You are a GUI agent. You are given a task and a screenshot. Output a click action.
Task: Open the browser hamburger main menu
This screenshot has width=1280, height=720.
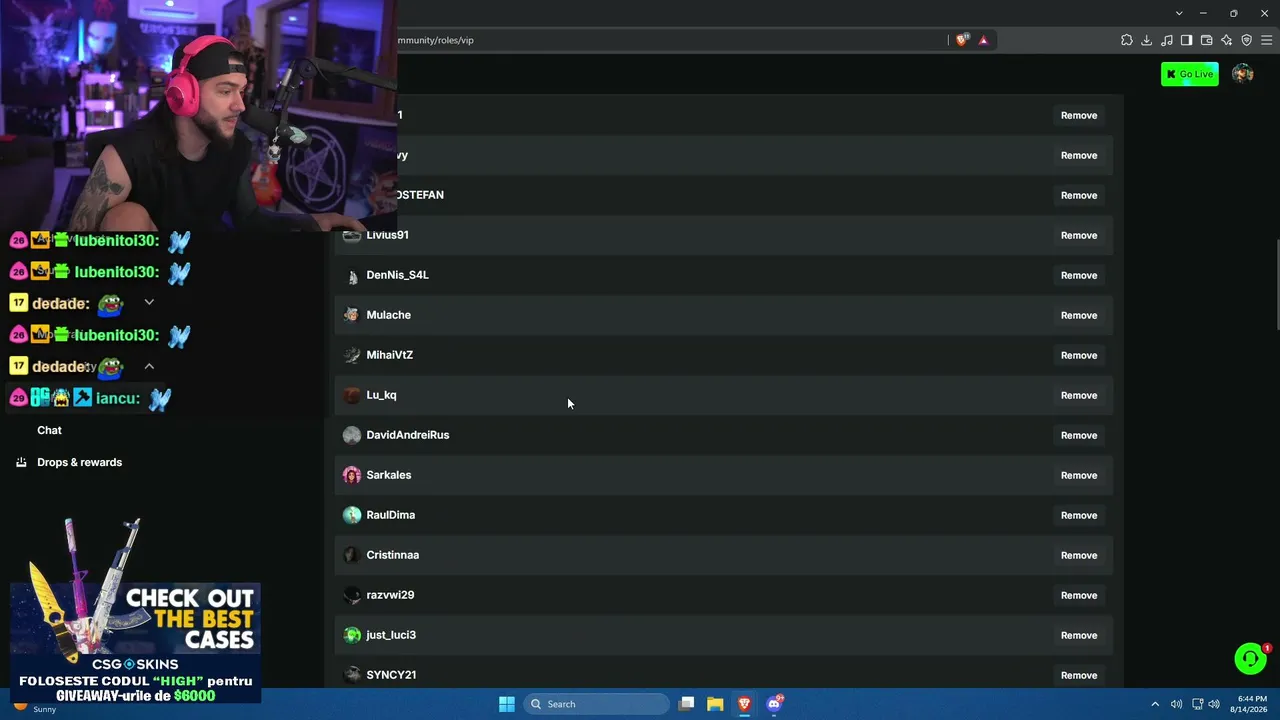[1266, 40]
